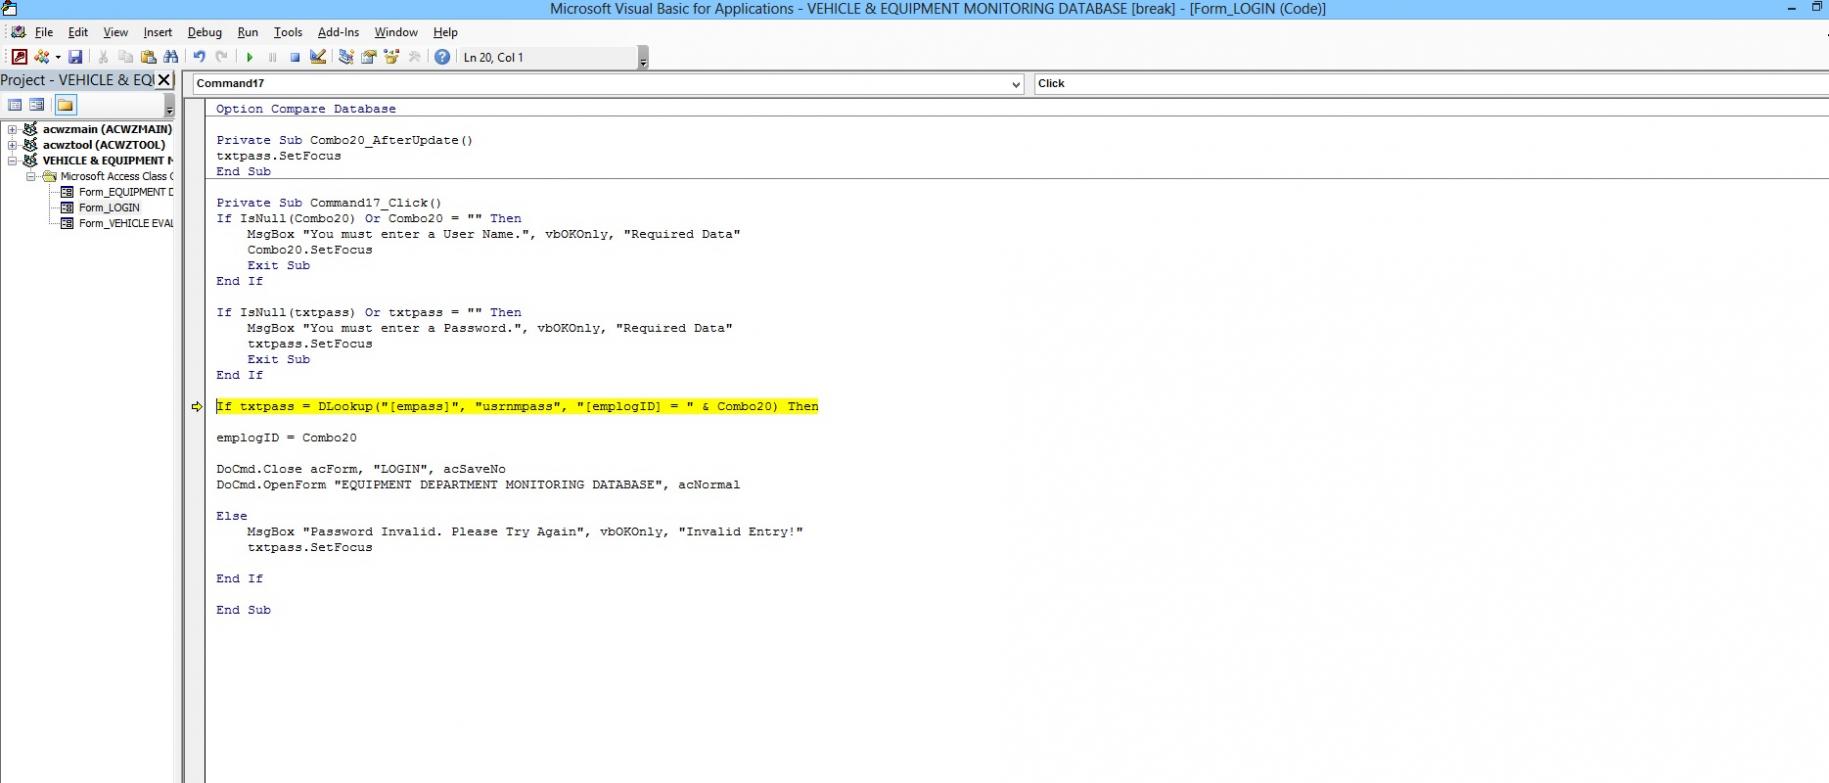Open Project pane toolbar overflow arrow
This screenshot has height=783, width=1829.
pos(170,106)
